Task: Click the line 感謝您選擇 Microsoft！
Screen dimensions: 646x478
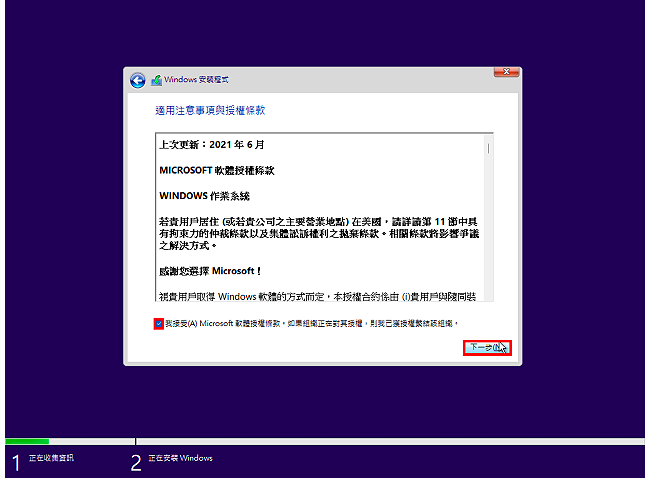Action: pyautogui.click(x=210, y=271)
